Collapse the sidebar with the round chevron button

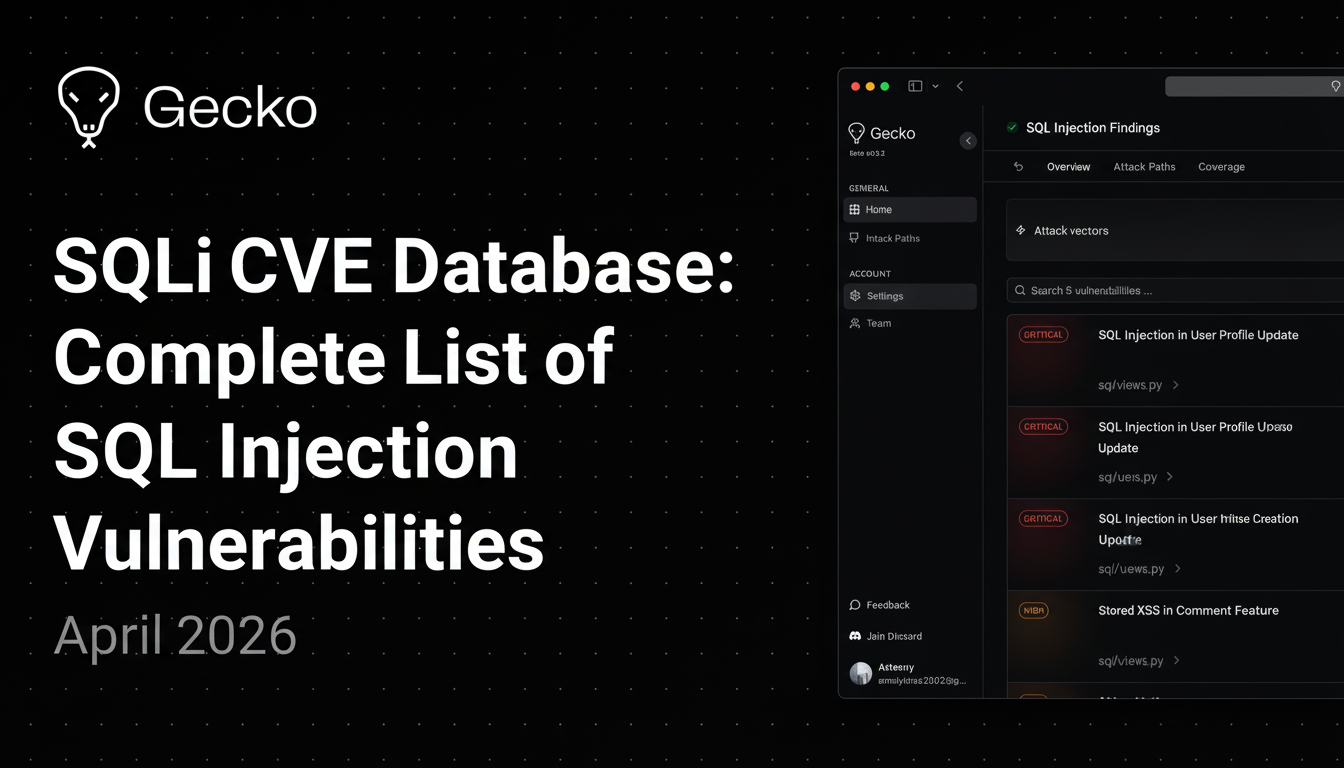click(967, 141)
